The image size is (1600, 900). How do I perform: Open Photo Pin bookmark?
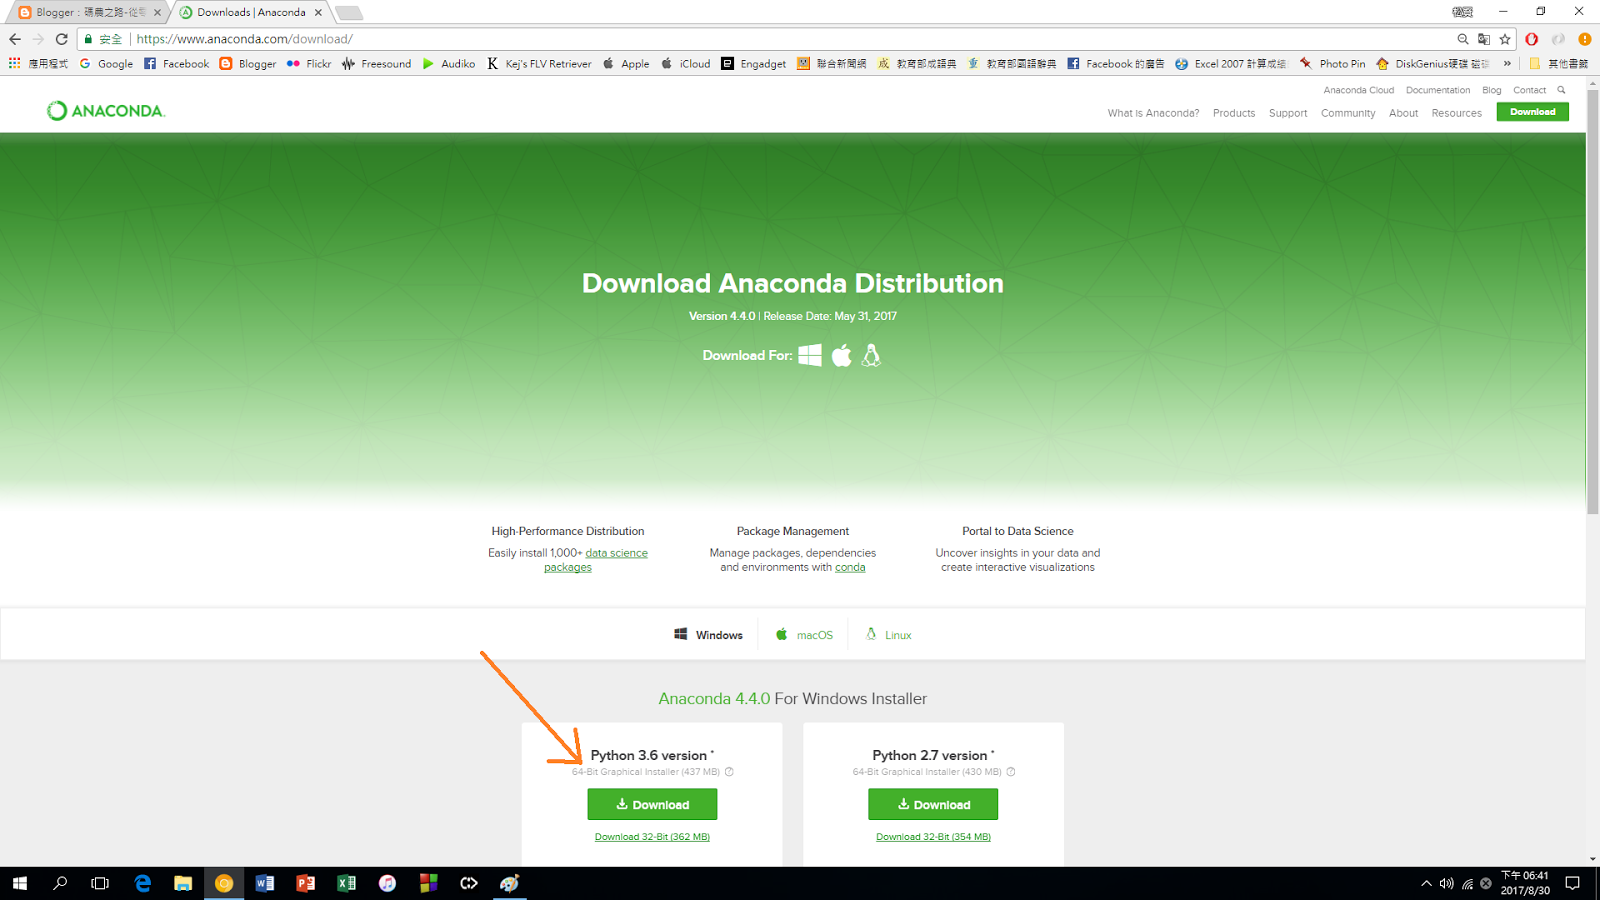(1332, 63)
